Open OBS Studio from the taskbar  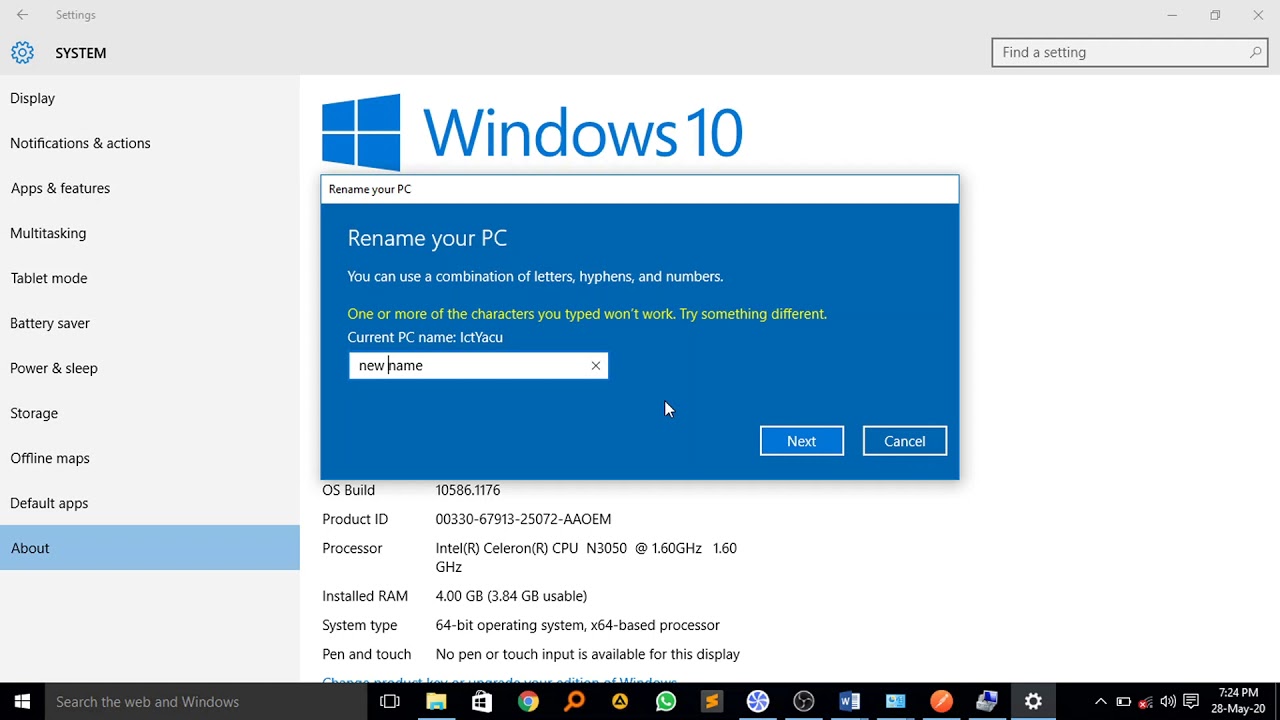point(804,702)
